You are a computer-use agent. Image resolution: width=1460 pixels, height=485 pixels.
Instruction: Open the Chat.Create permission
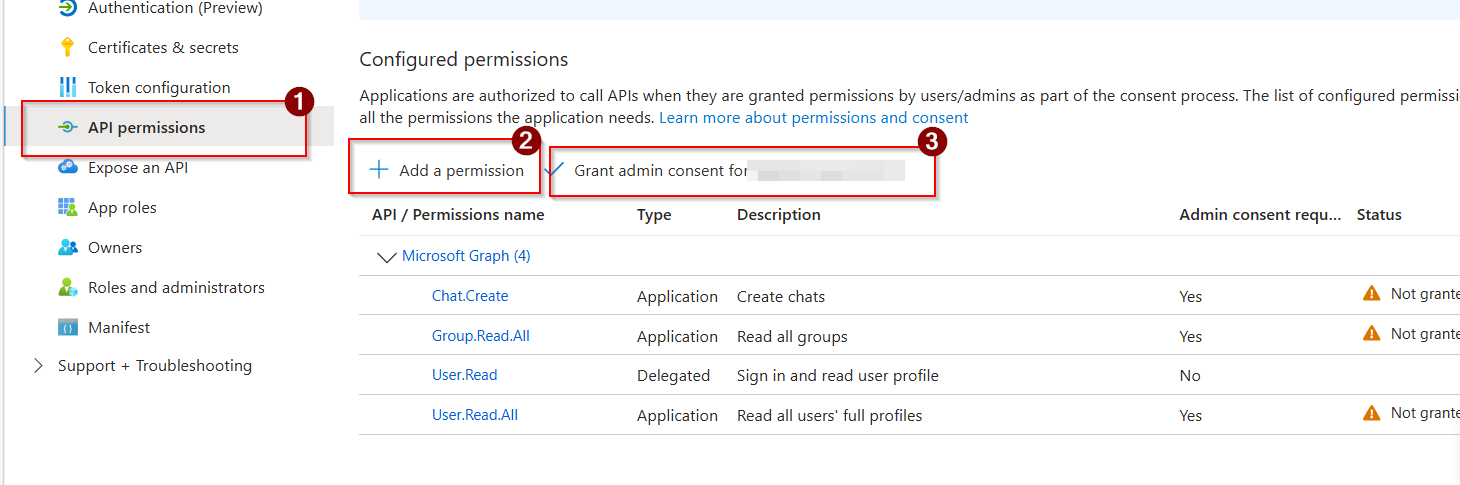[470, 296]
